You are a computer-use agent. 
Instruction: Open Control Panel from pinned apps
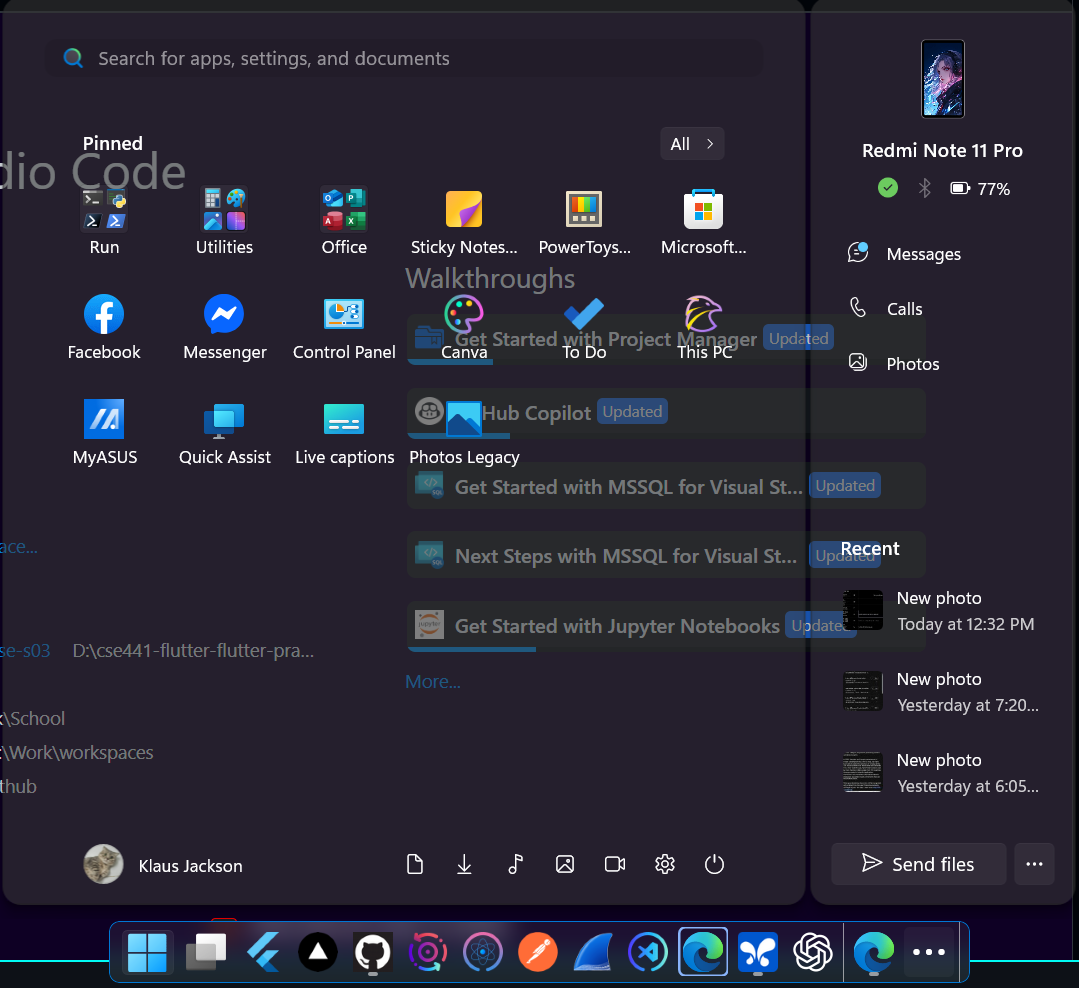click(x=344, y=327)
